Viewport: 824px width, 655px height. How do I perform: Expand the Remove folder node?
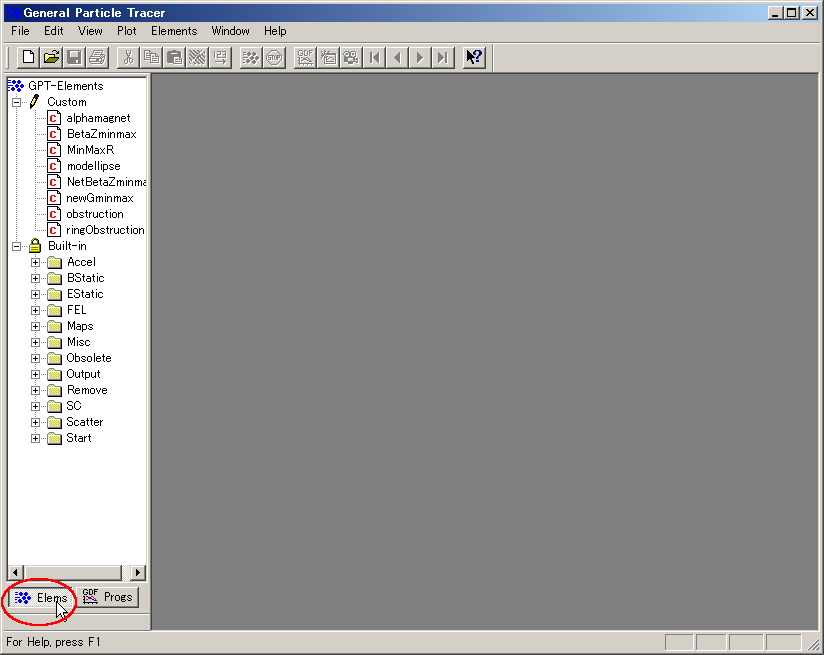[35, 390]
